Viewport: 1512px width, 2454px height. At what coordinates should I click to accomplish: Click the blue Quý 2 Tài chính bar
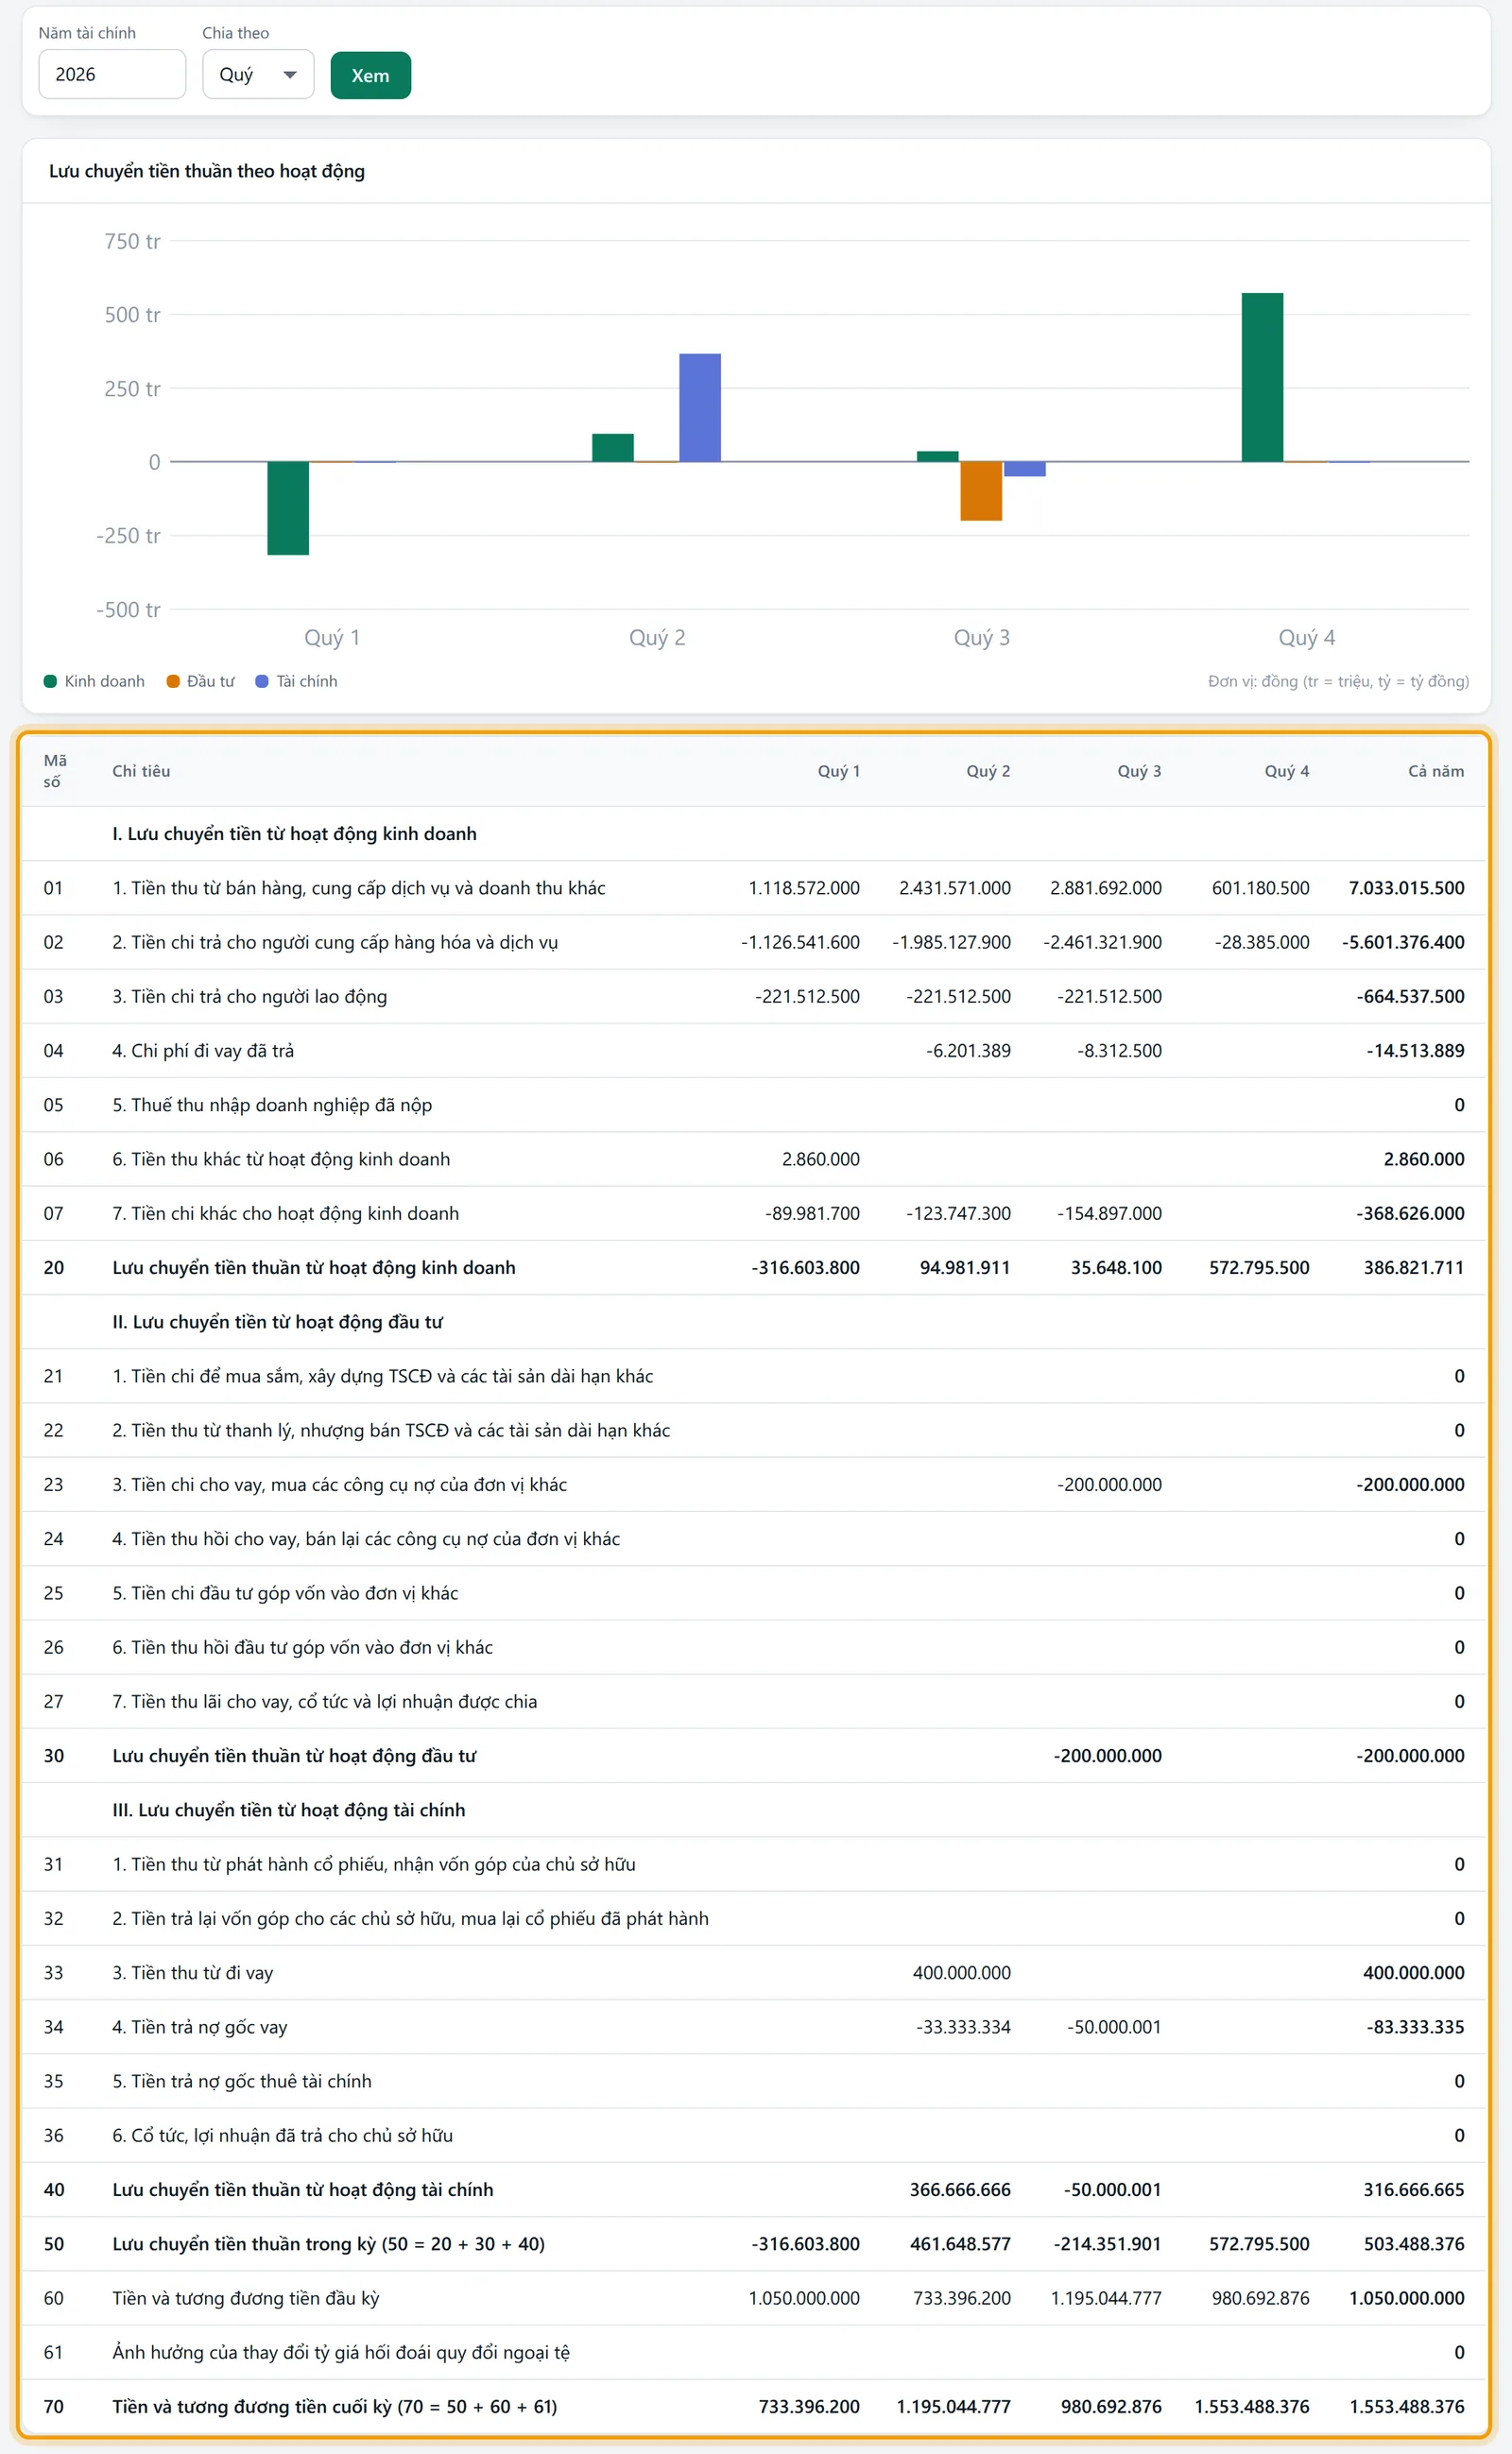tap(700, 408)
